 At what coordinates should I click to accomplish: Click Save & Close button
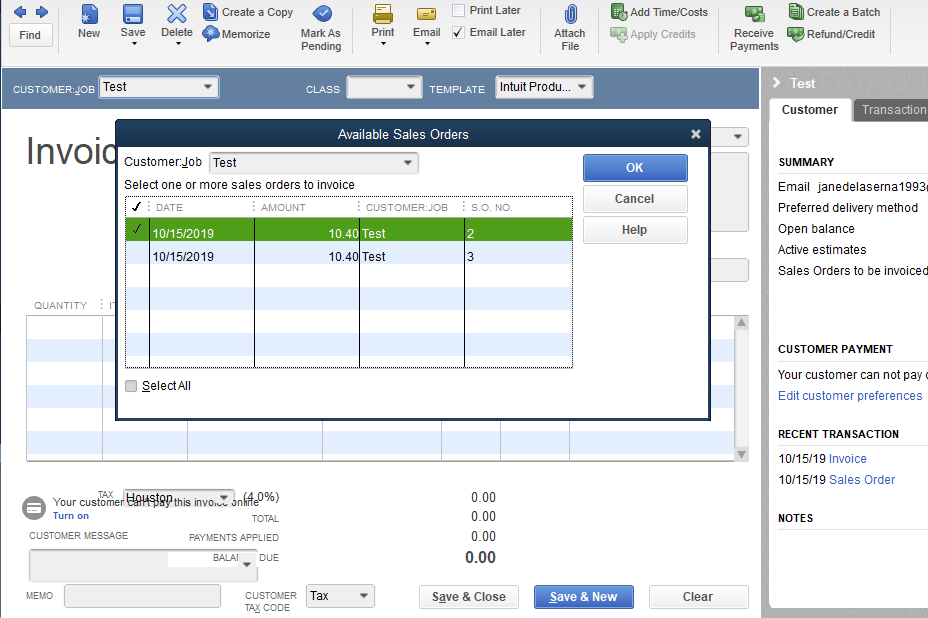(x=469, y=597)
